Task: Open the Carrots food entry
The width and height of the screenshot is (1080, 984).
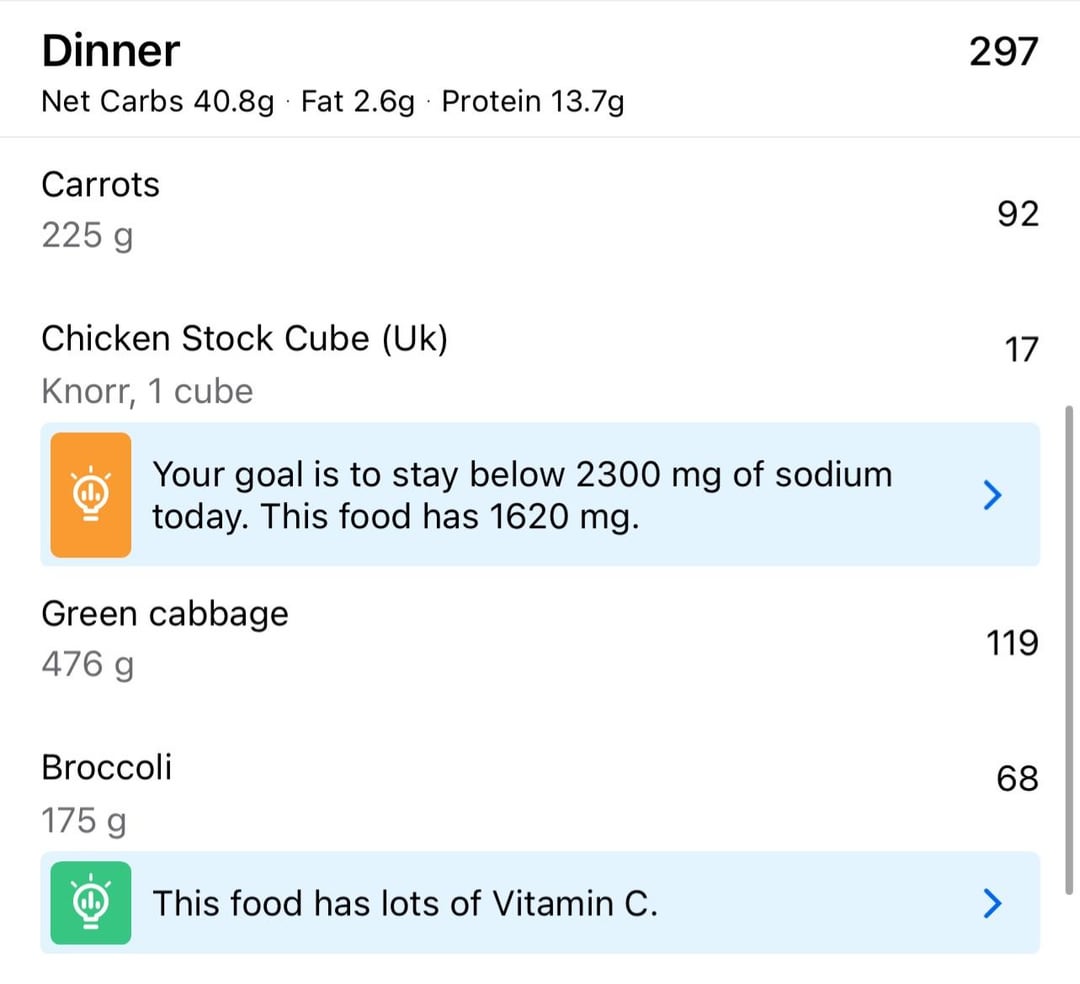Action: click(540, 211)
